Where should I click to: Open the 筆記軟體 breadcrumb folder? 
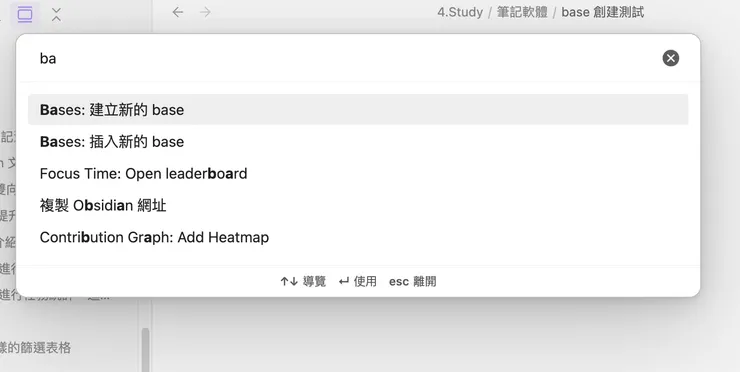tap(522, 12)
